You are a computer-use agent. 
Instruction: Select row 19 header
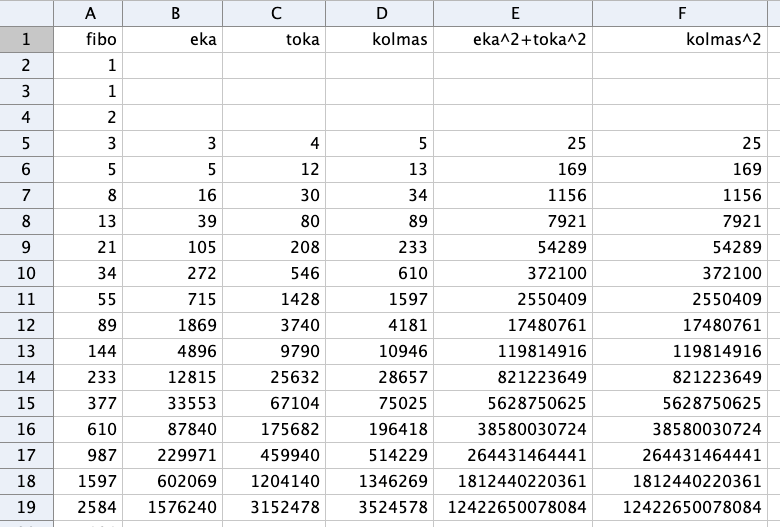tap(26, 508)
